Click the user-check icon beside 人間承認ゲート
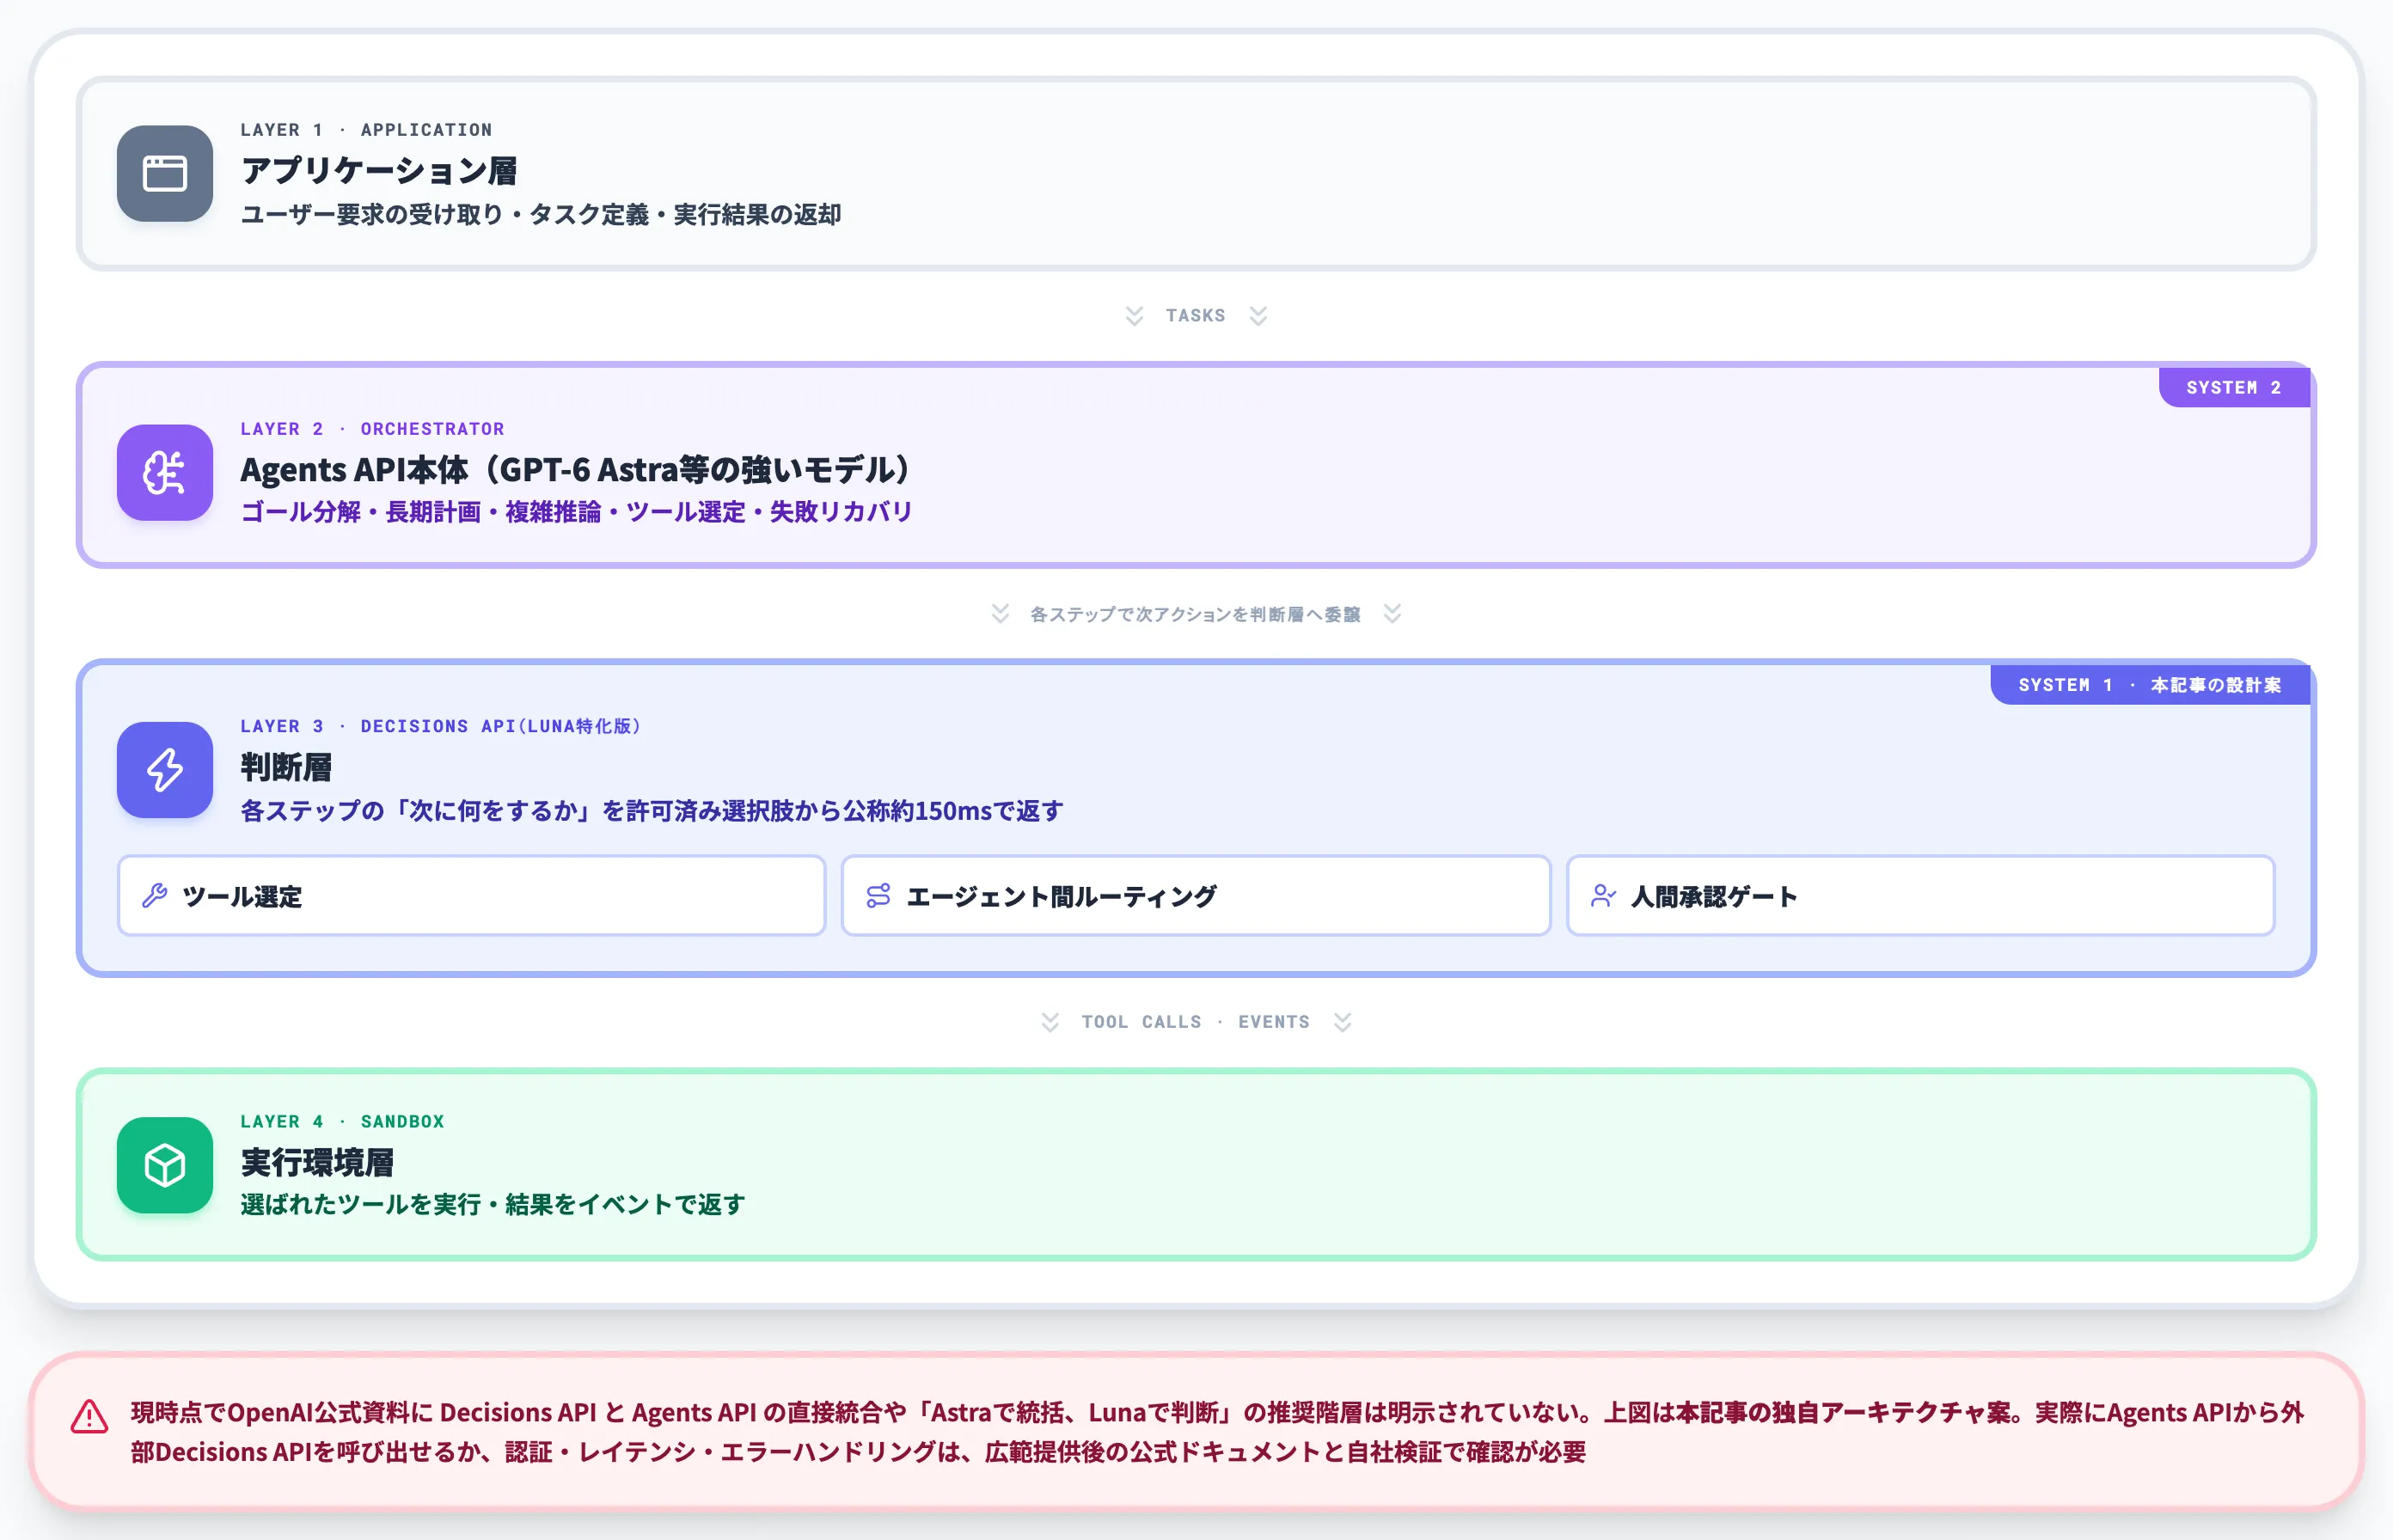Viewport: 2393px width, 1540px height. (1603, 896)
